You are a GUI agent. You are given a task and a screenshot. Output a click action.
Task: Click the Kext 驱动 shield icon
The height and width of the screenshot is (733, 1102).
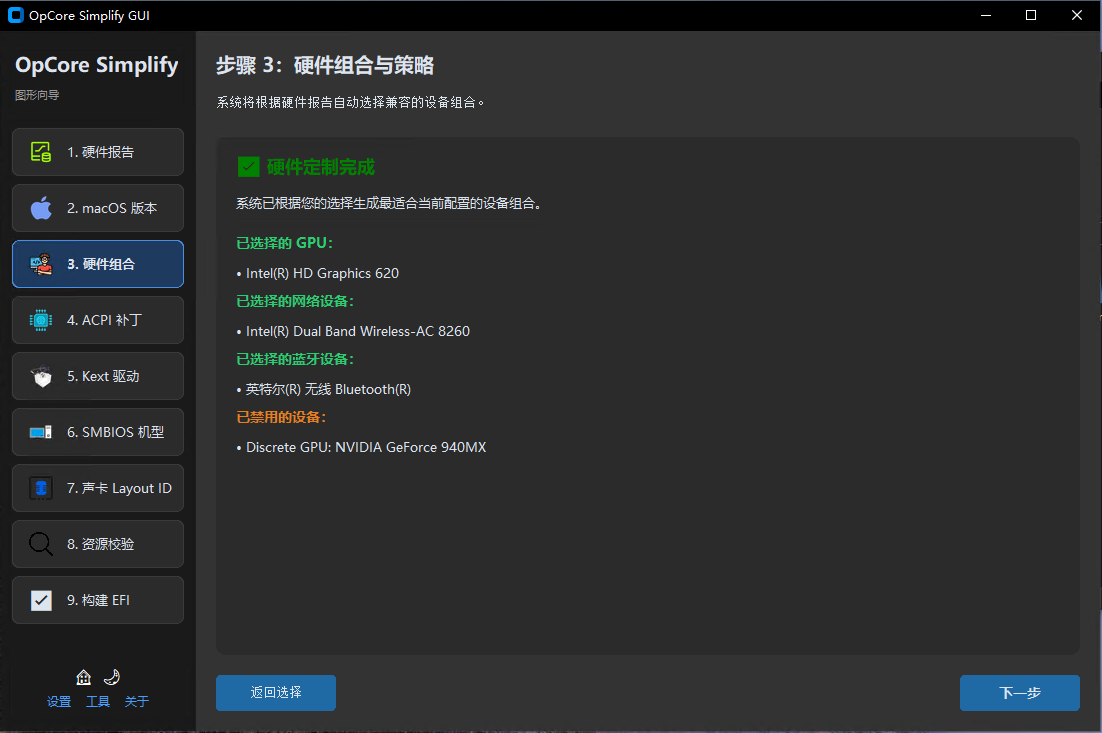click(41, 377)
